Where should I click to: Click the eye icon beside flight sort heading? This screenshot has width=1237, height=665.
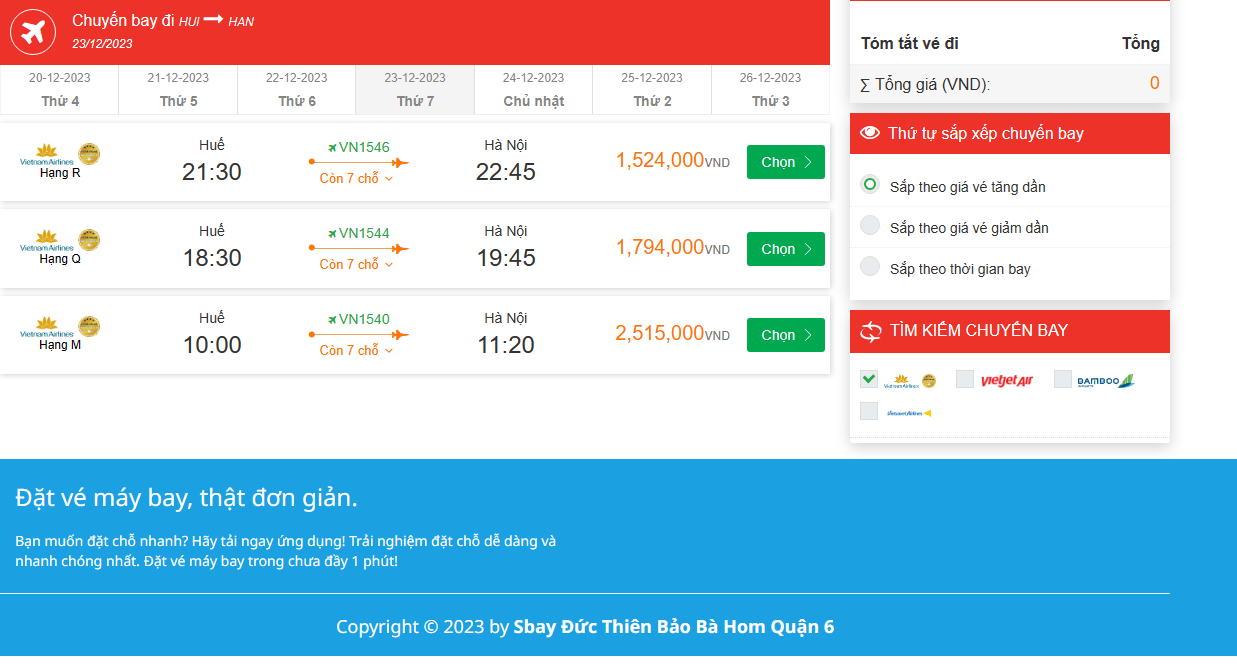(x=869, y=133)
